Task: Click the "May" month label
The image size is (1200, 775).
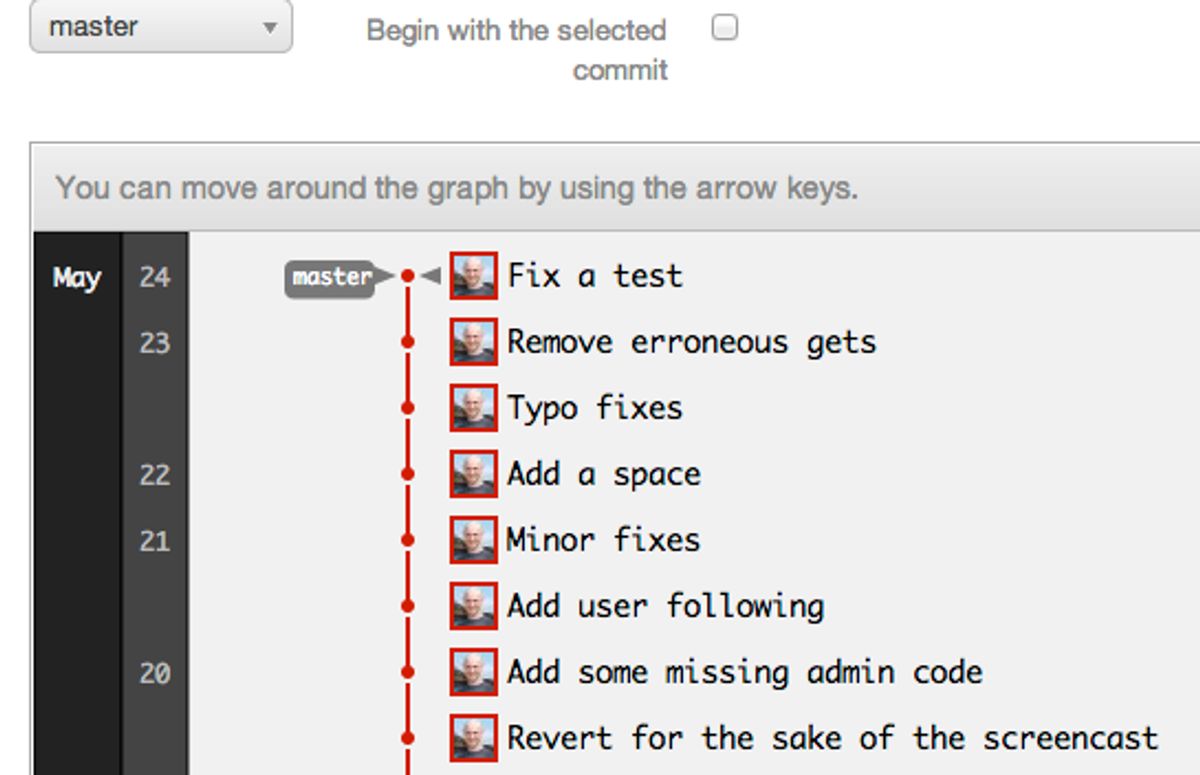Action: (x=77, y=278)
